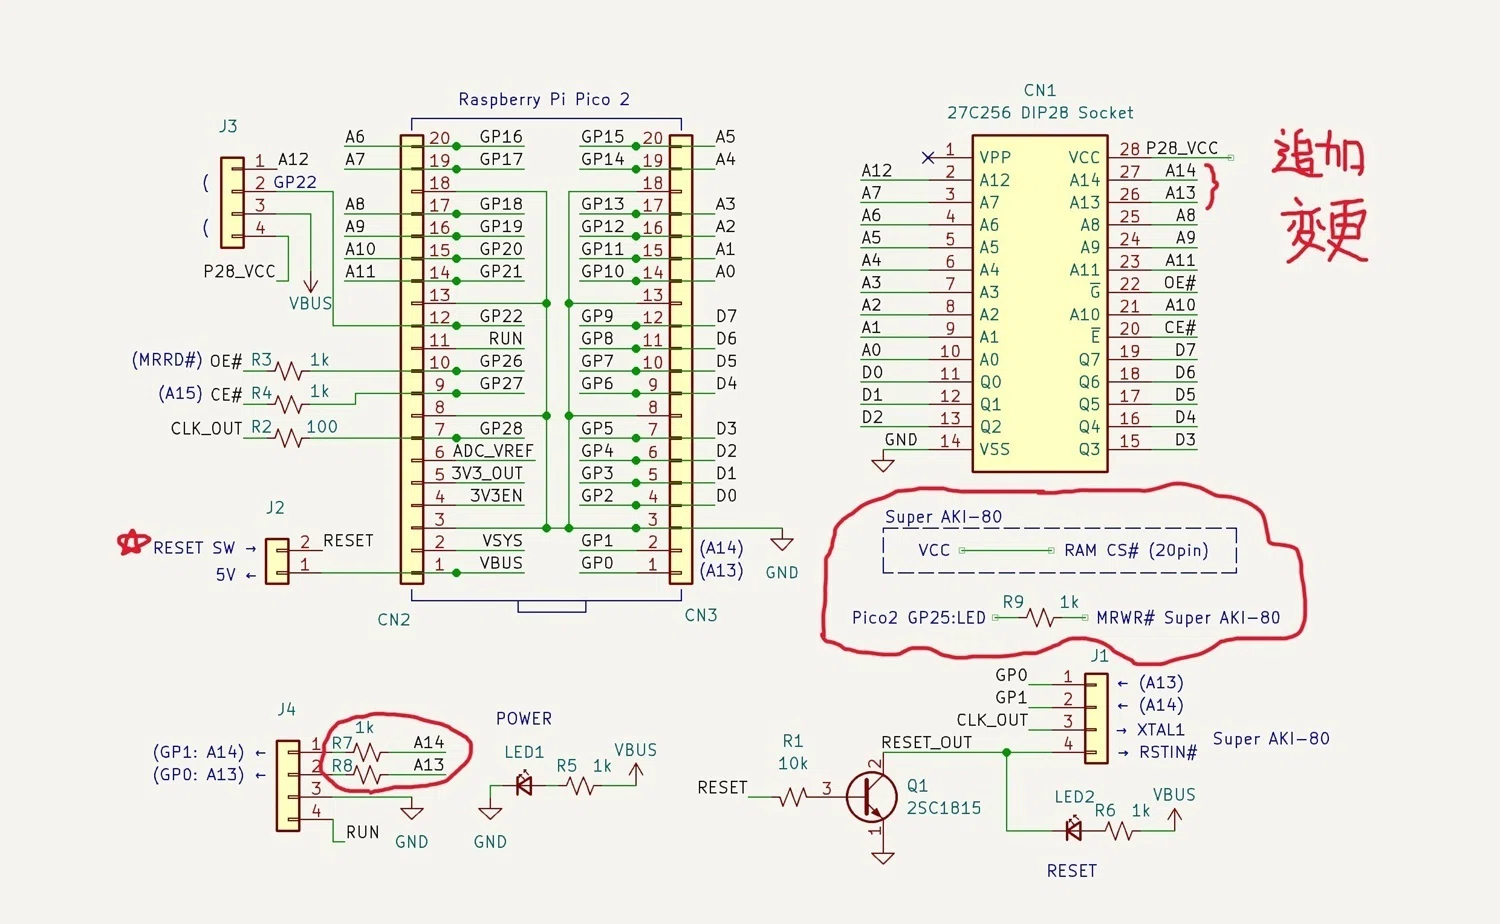Select resistor R6 next to LED2
The image size is (1500, 924).
1119,830
